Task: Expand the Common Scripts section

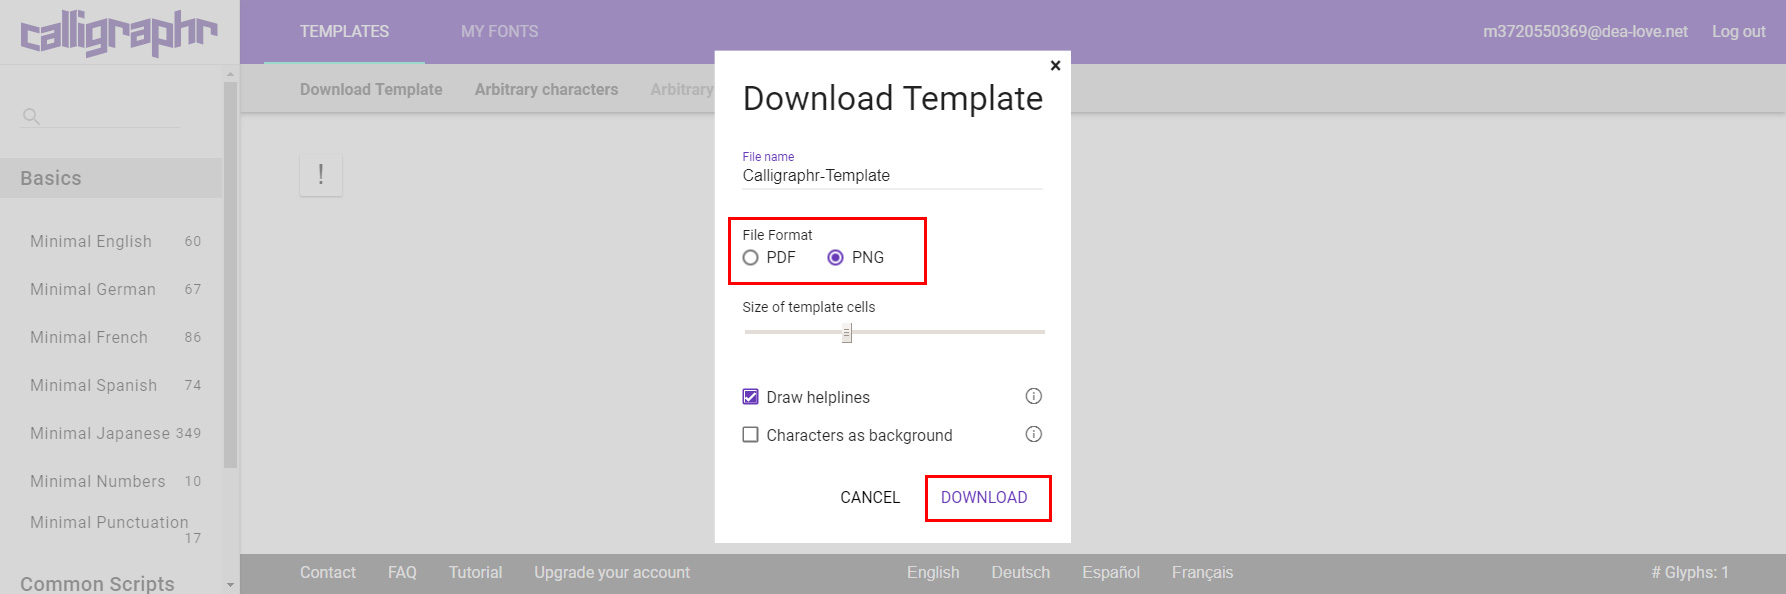Action: click(x=97, y=583)
